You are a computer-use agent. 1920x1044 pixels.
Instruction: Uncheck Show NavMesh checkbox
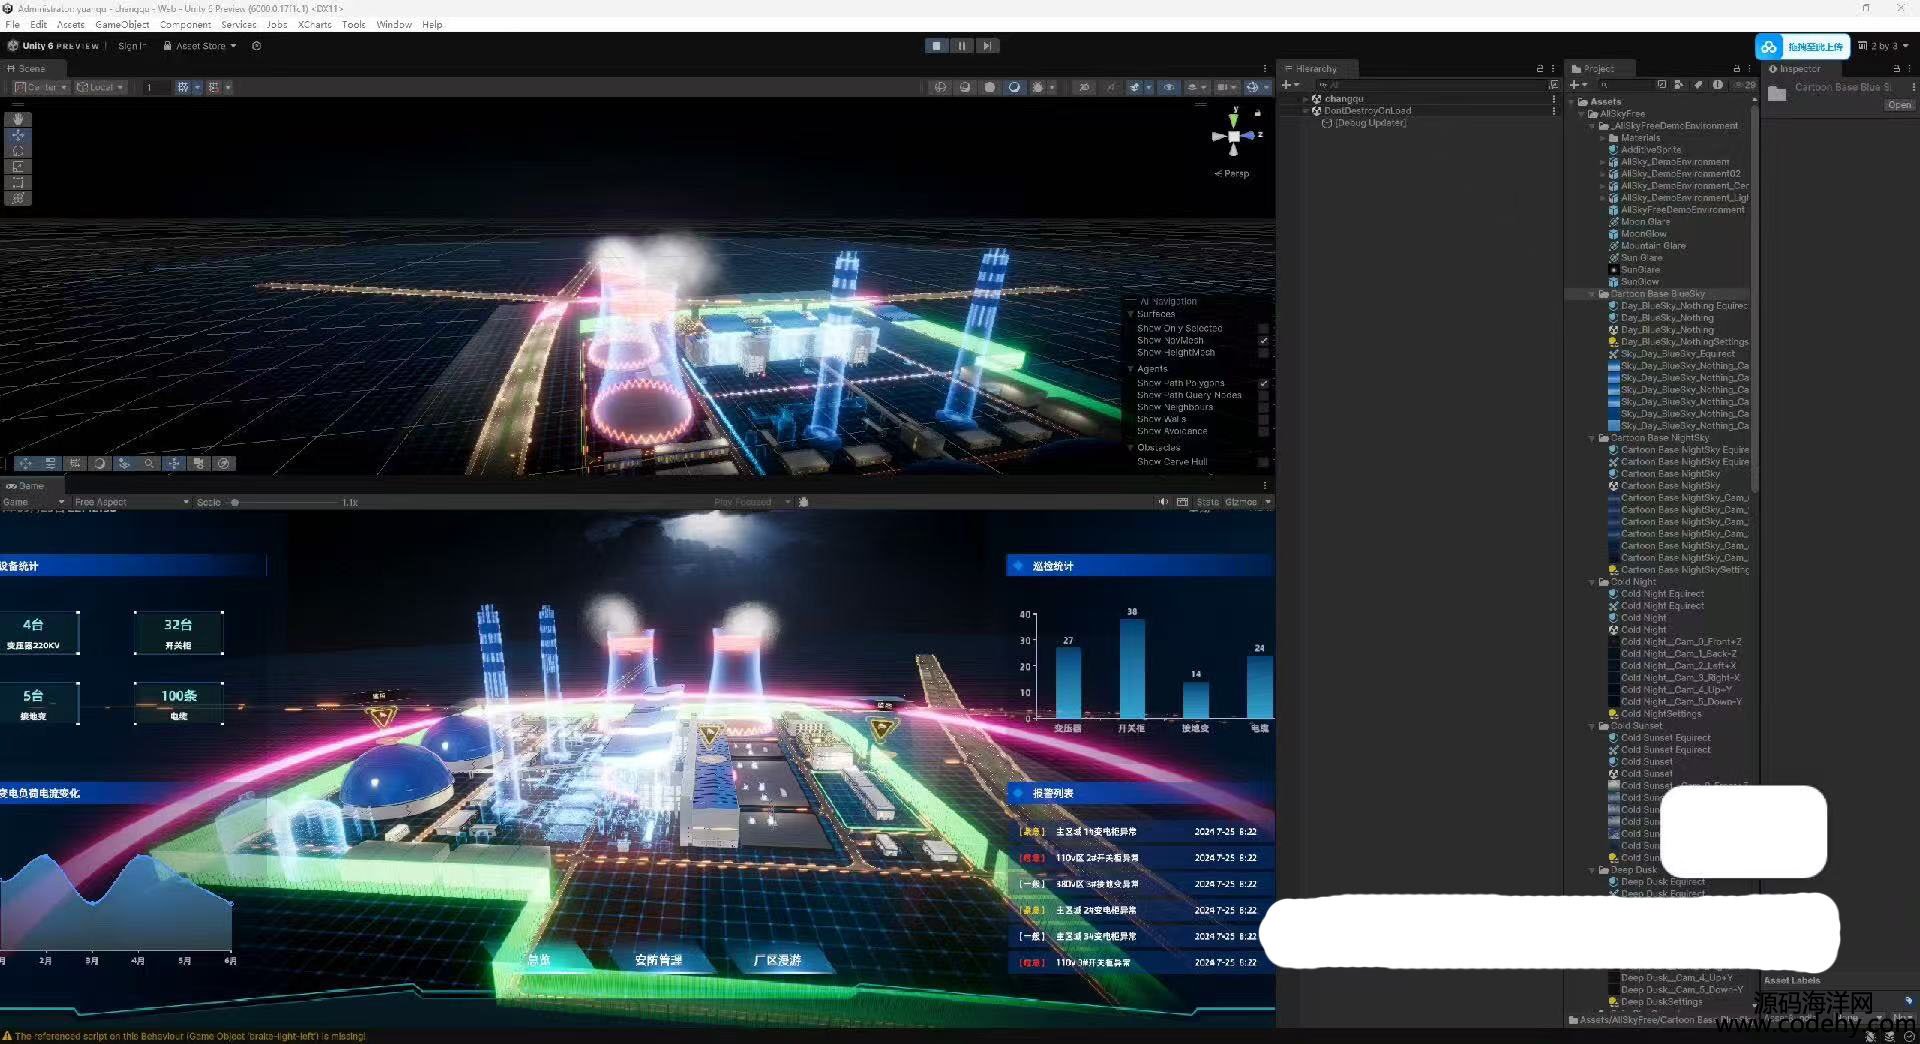[x=1264, y=341]
